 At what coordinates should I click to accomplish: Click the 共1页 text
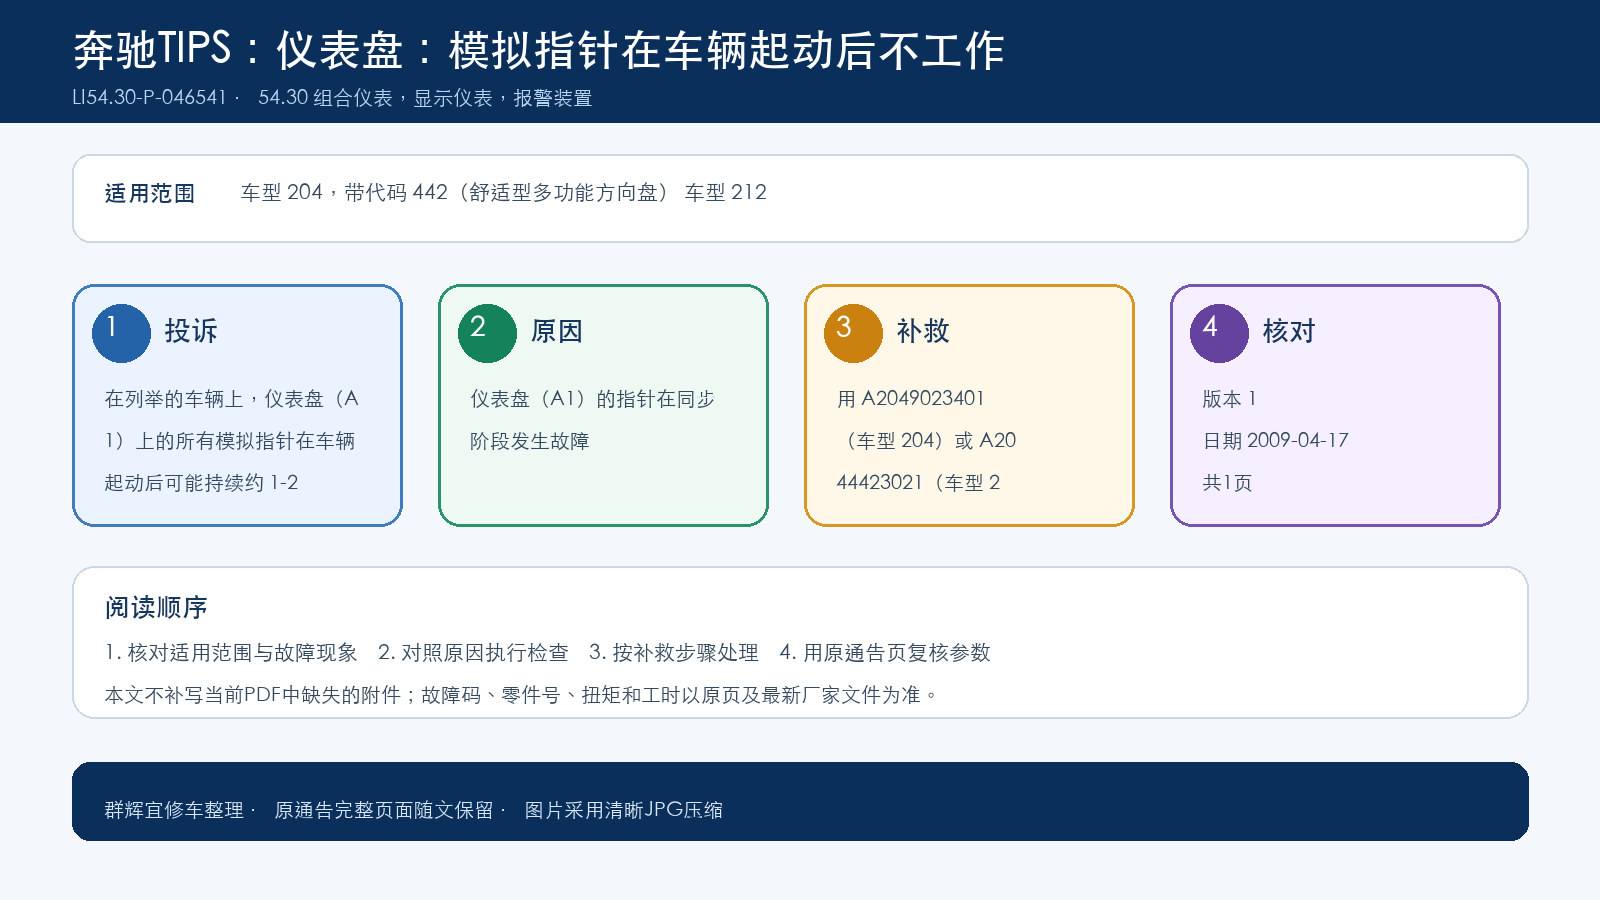point(1228,483)
